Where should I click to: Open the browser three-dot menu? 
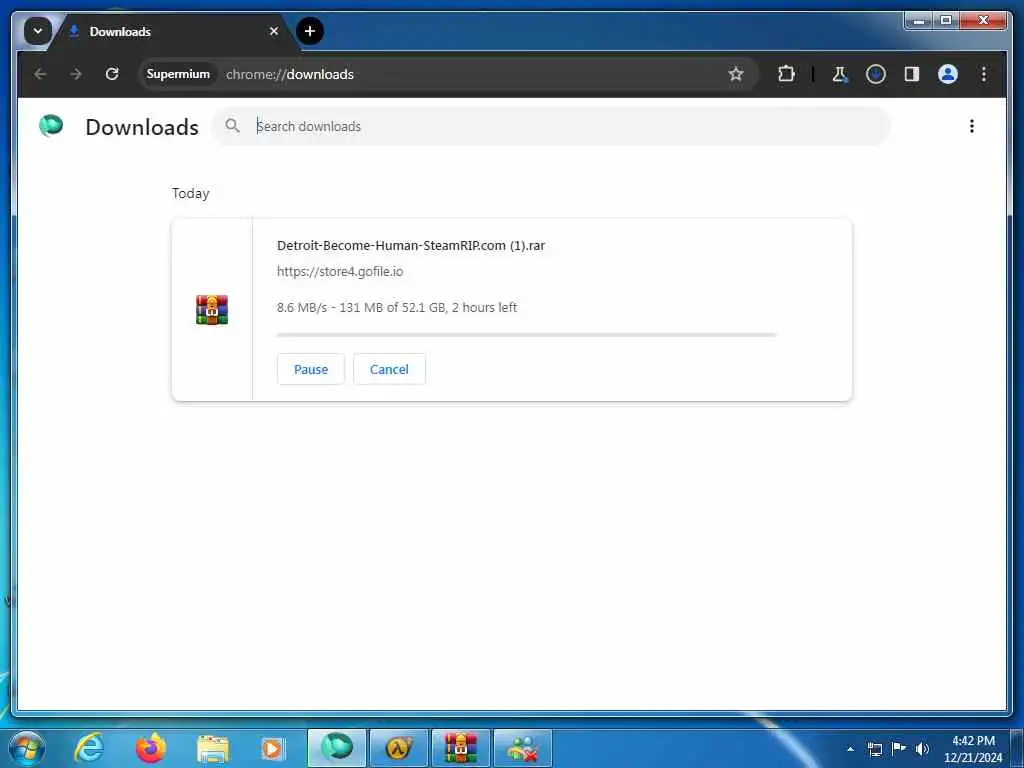point(983,74)
